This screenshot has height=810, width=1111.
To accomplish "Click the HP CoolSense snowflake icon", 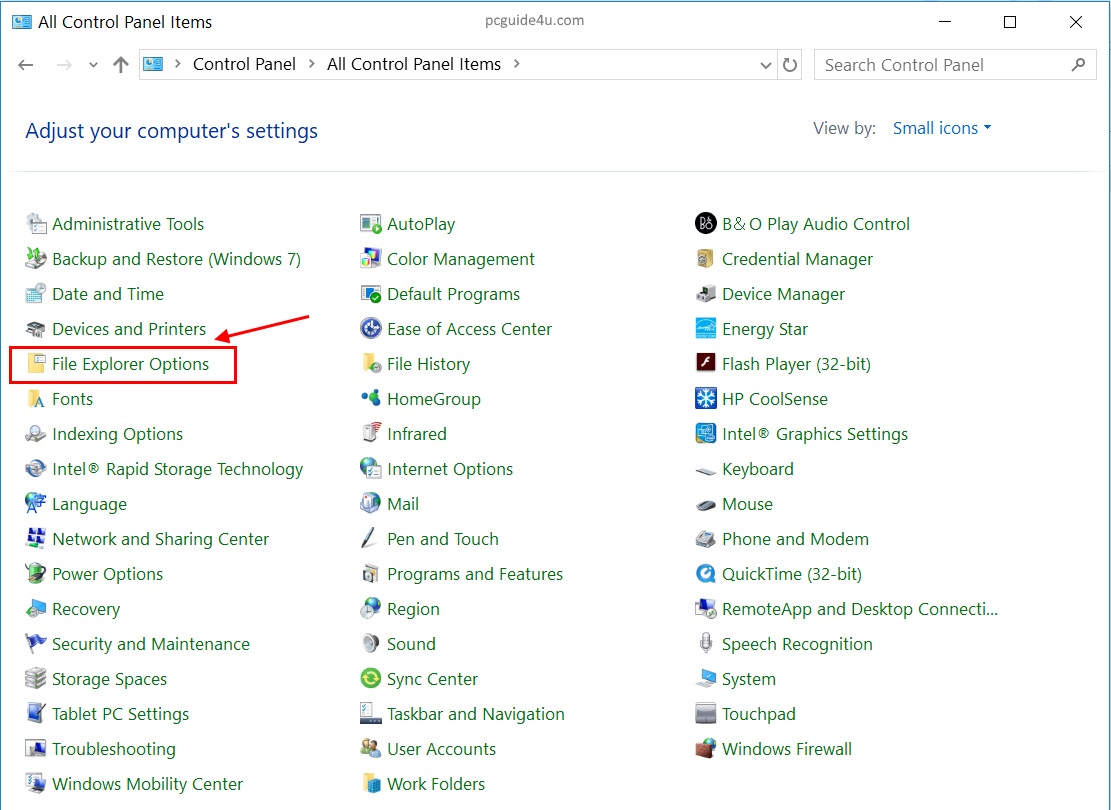I will (706, 399).
